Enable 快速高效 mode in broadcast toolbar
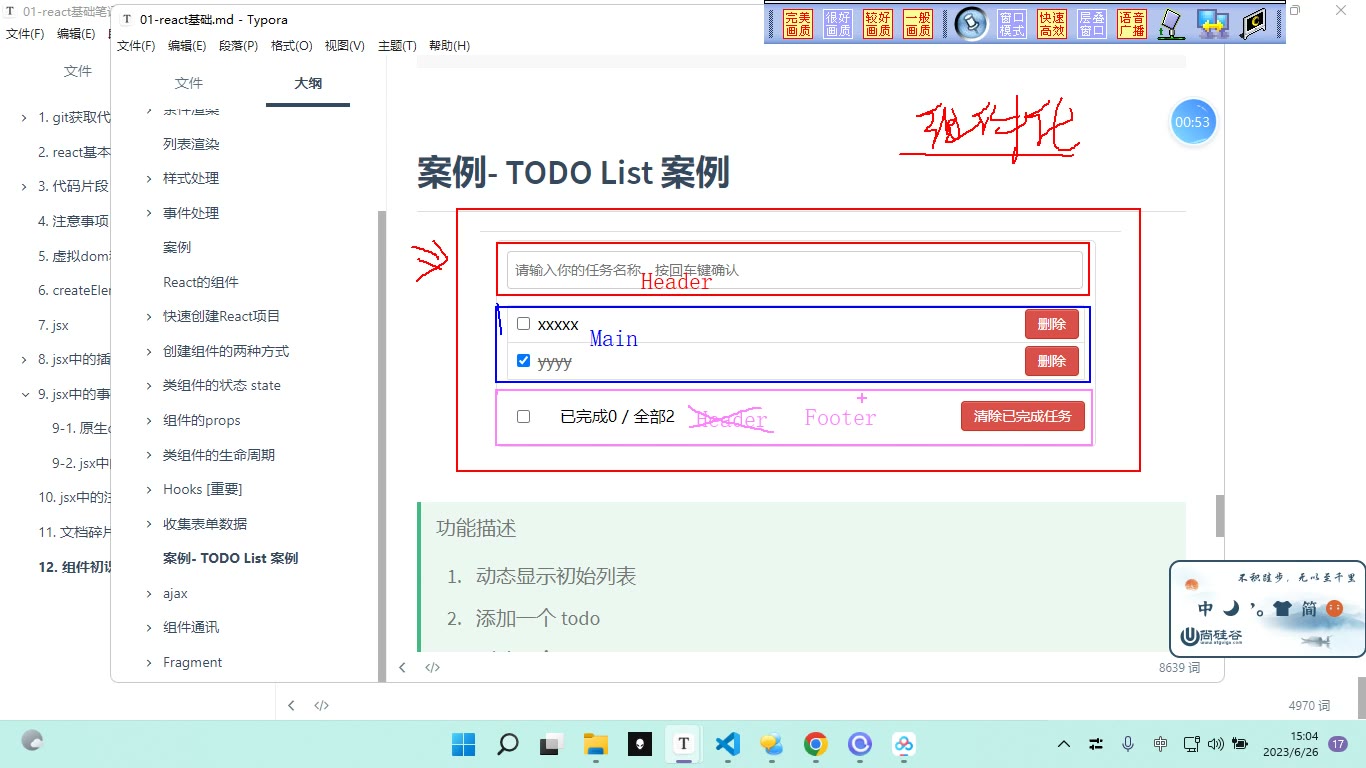 pos(1052,24)
